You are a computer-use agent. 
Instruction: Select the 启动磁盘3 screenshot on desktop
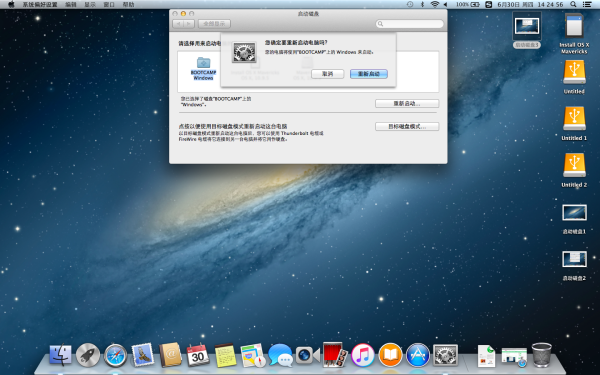click(527, 30)
